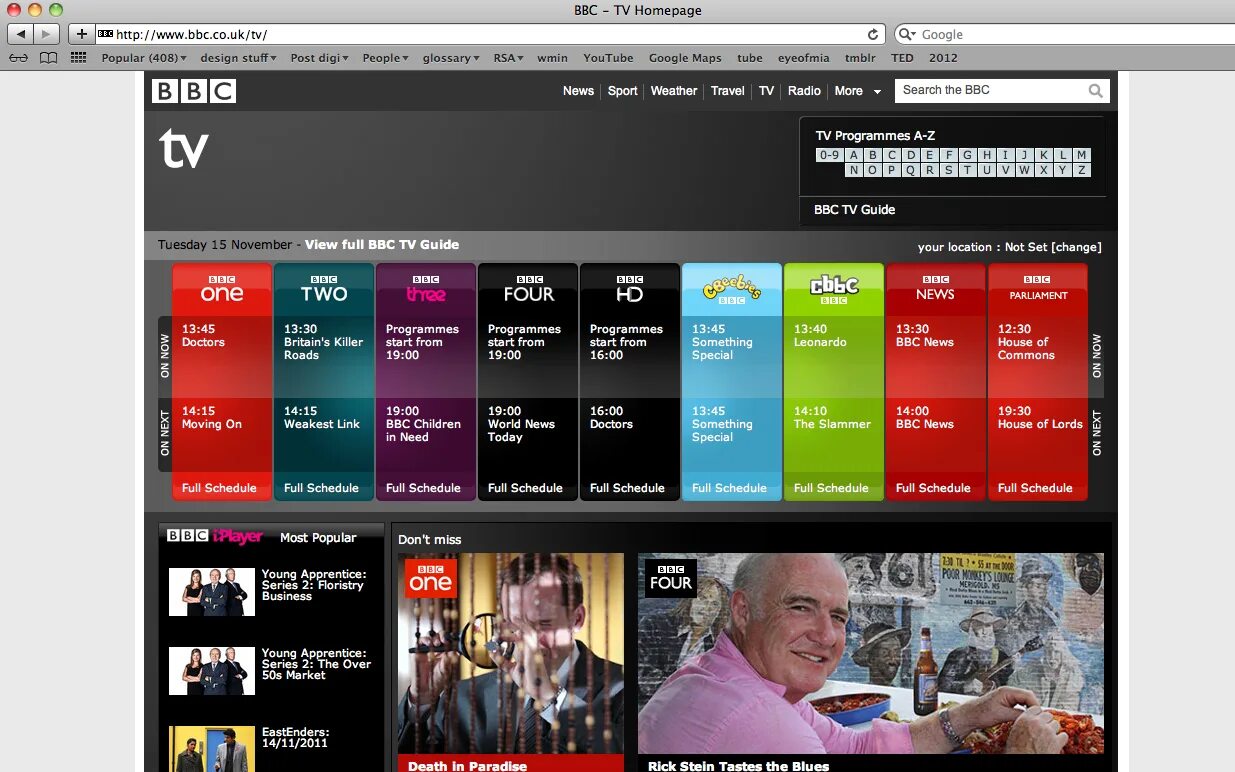
Task: Open Weather in BBC navigation
Action: tap(674, 91)
